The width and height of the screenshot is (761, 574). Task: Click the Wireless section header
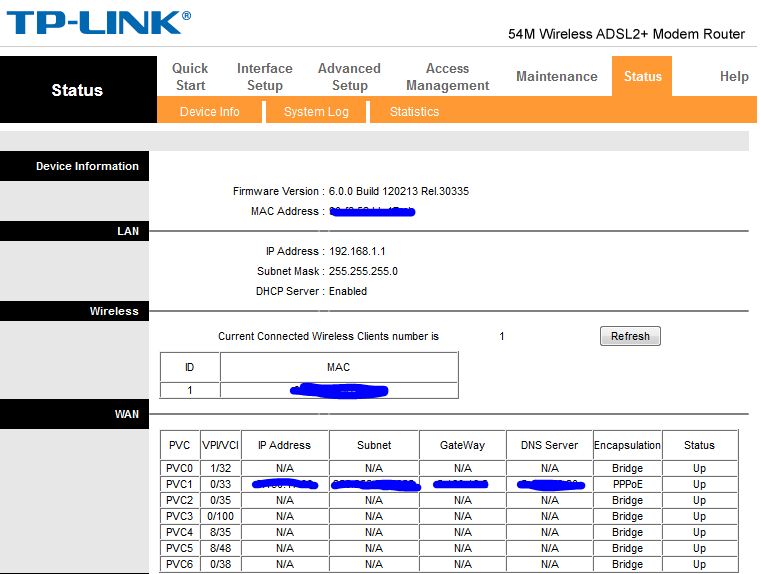click(x=74, y=311)
